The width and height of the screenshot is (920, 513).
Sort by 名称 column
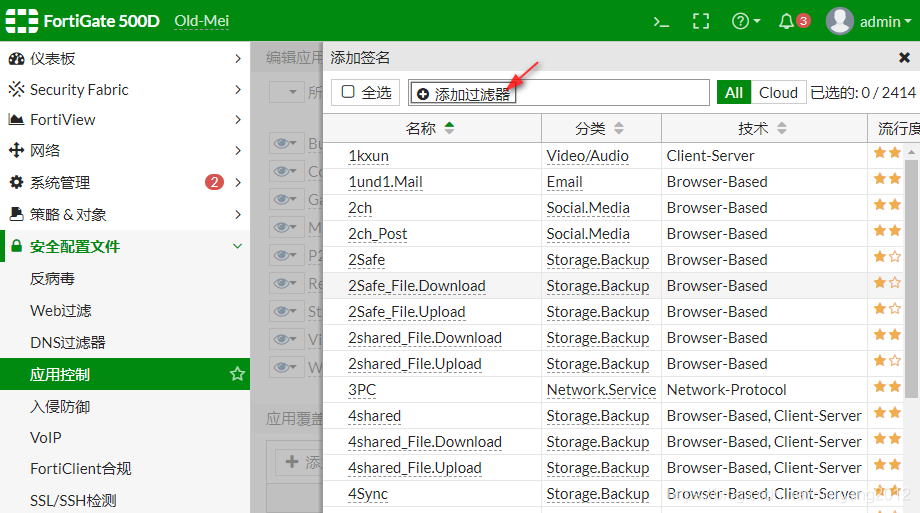point(432,128)
